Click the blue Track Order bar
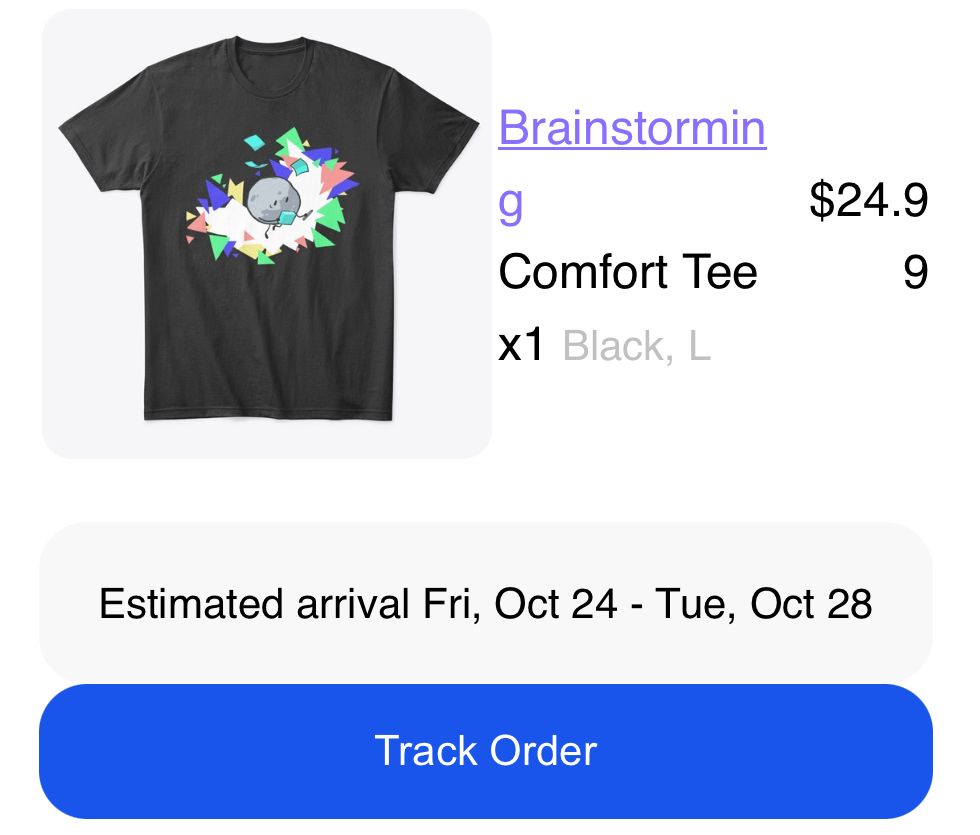The width and height of the screenshot is (980, 835). coord(487,750)
